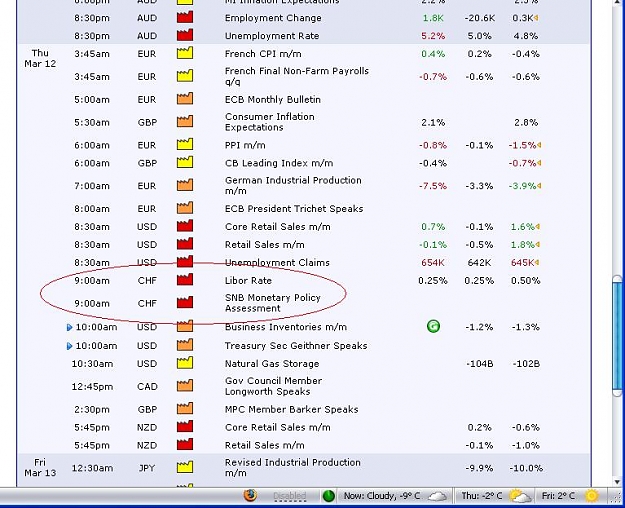
Task: Click the 'Thu Mar 12' date cell
Action: pos(40,58)
